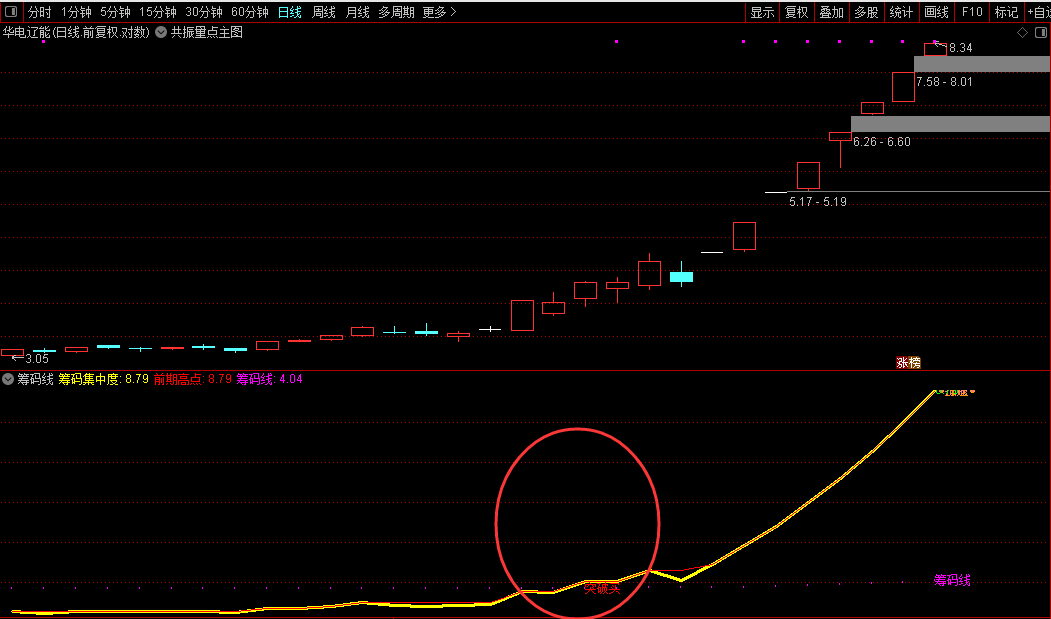
Task: Add stock via +自选 button
Action: tap(1038, 12)
